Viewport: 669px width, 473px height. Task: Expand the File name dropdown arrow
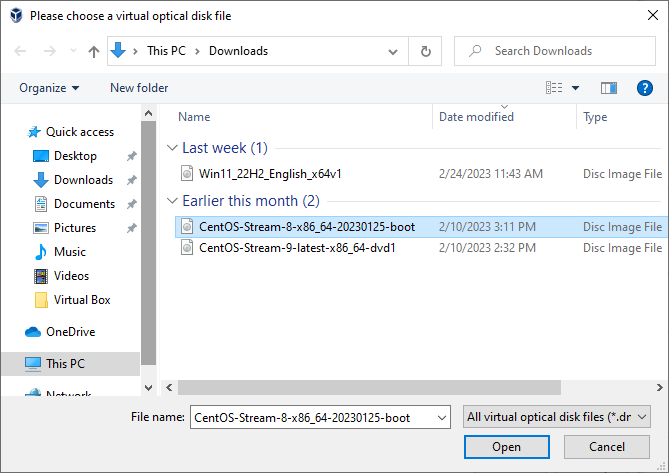(x=442, y=418)
